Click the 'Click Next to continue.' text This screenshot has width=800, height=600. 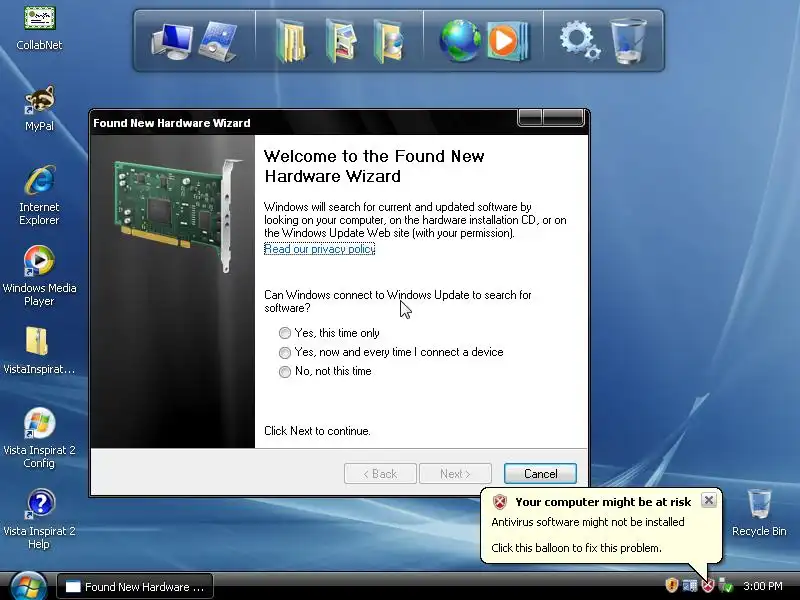[x=317, y=431]
